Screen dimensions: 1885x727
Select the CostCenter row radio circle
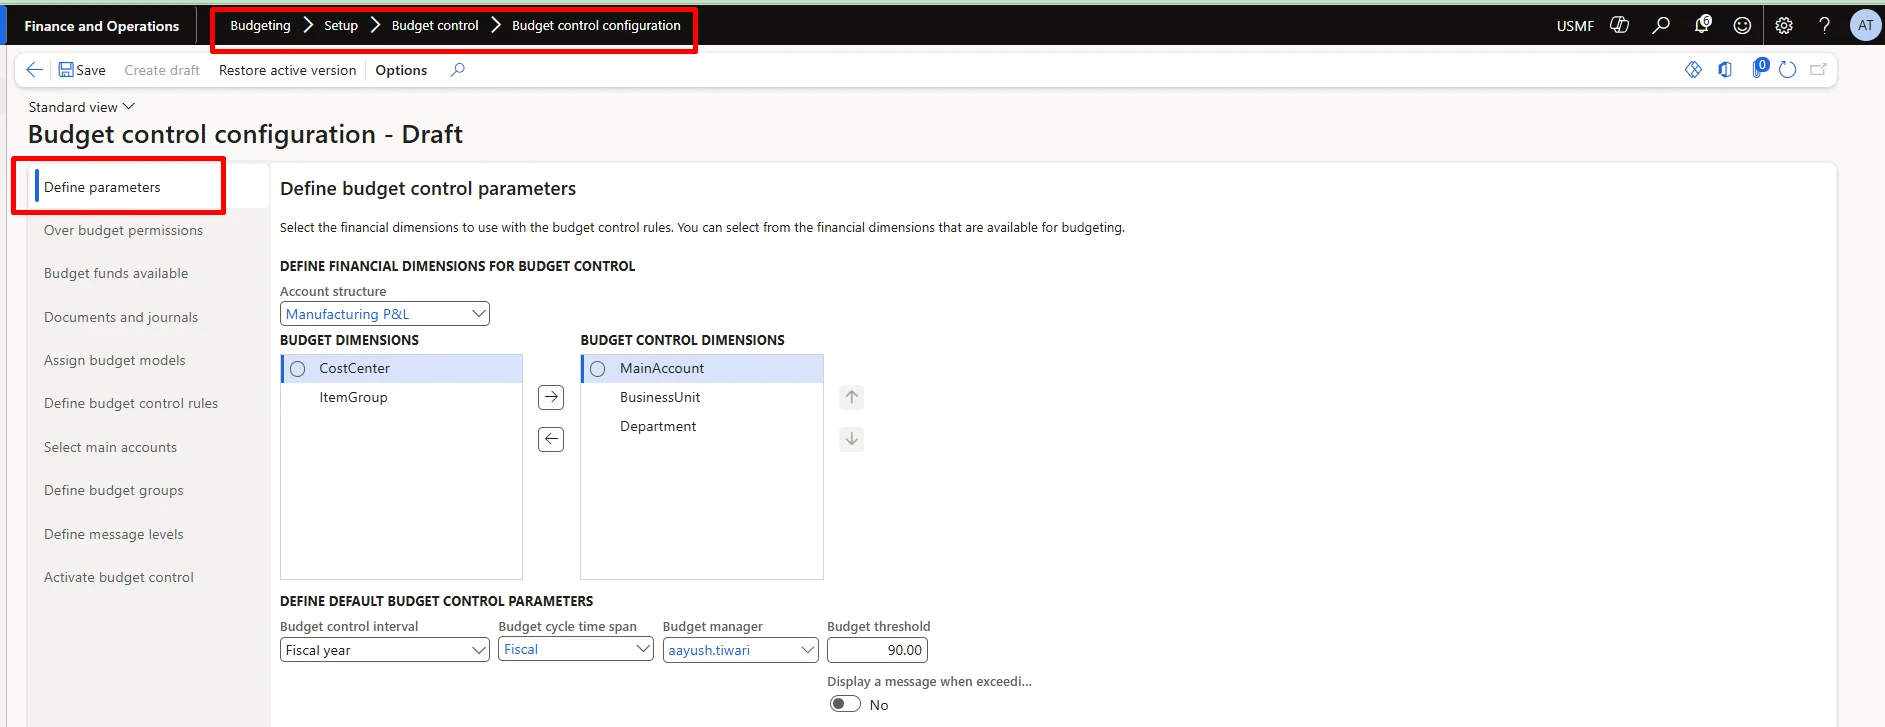[x=298, y=369]
